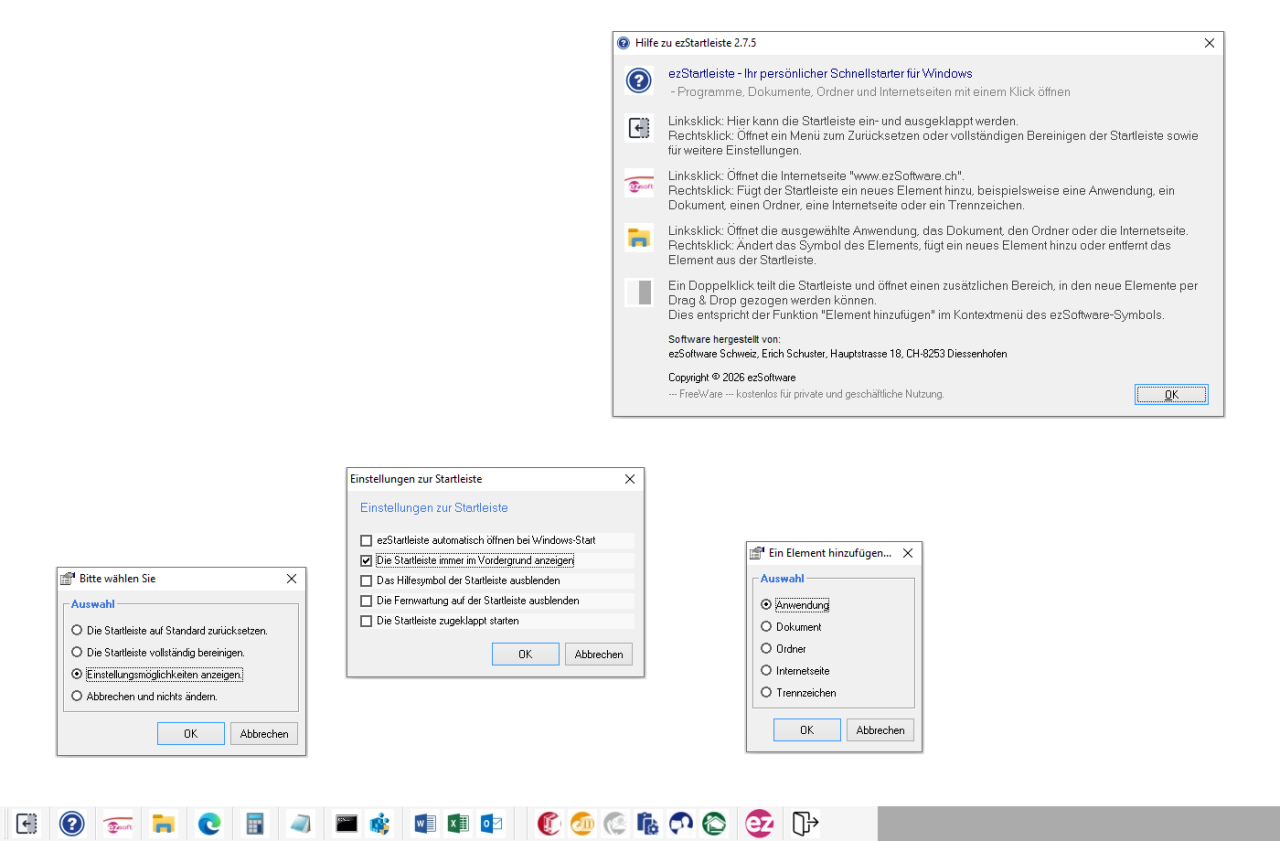Open the Calculator icon in the start bar
The height and width of the screenshot is (841, 1280).
click(255, 824)
